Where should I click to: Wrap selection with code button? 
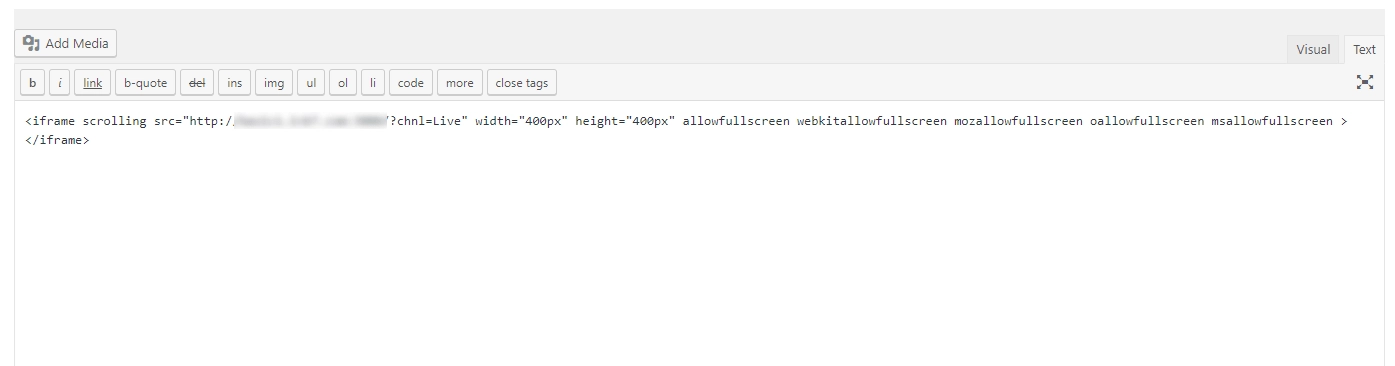coord(411,83)
